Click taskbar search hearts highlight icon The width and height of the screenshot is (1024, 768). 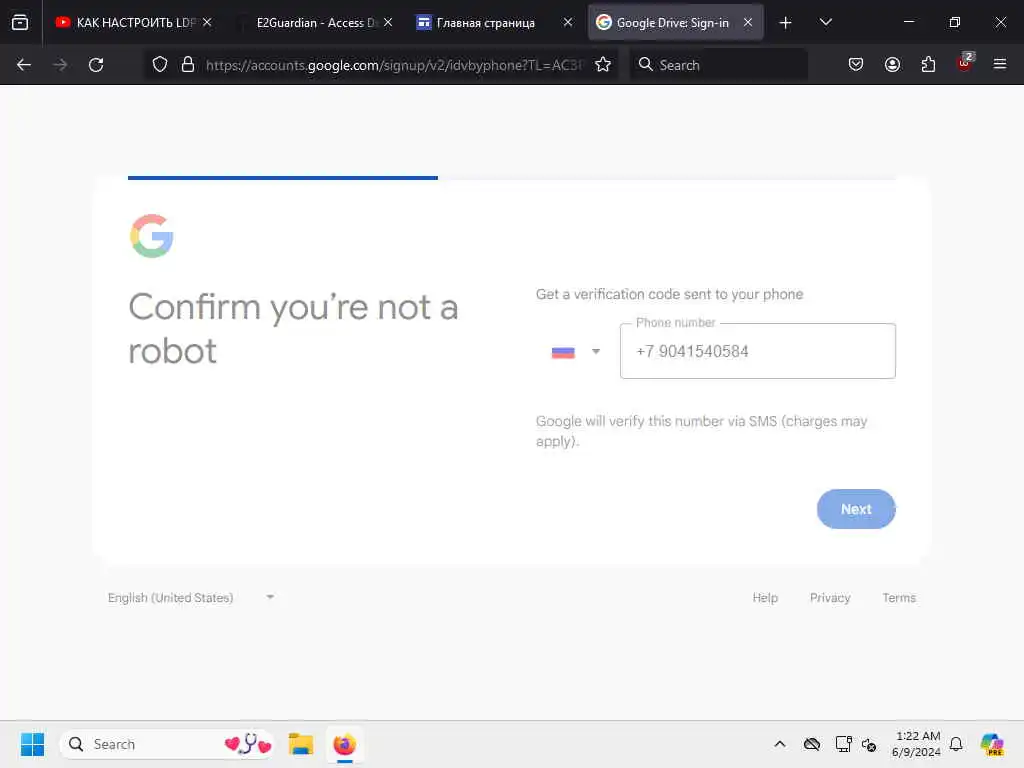[x=248, y=744]
